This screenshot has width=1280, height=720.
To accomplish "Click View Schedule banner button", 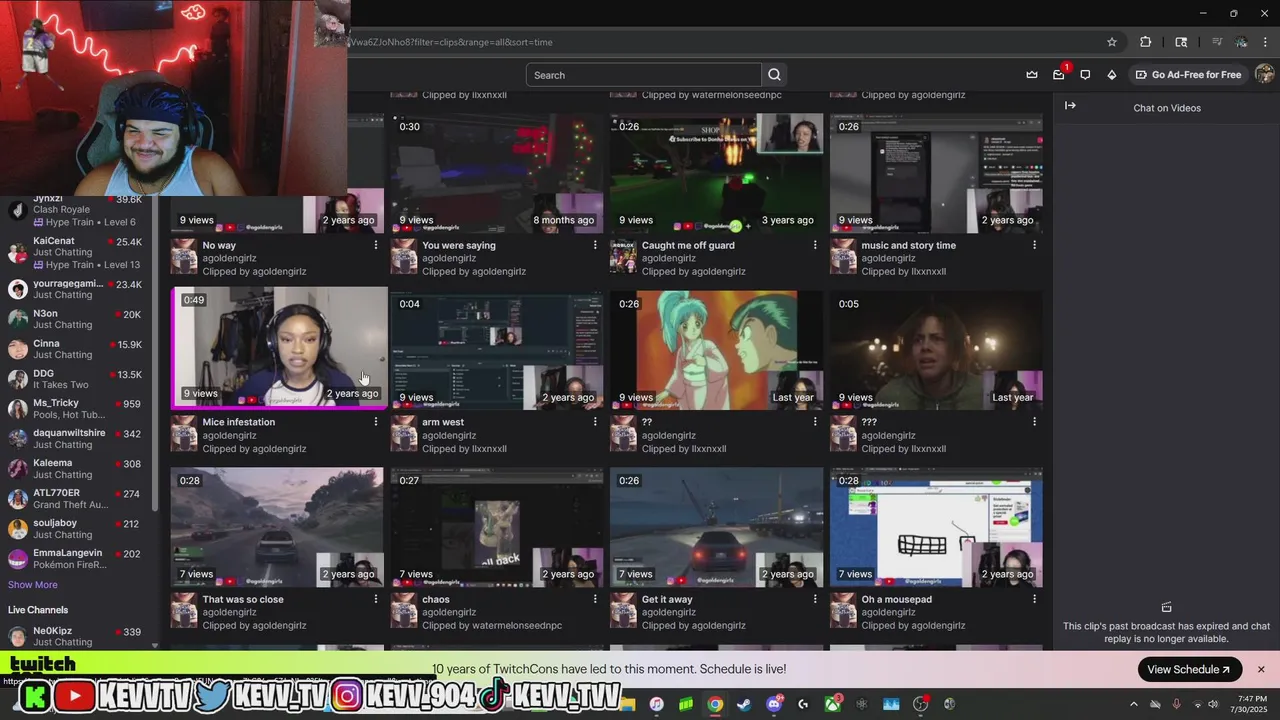I will coord(1189,670).
